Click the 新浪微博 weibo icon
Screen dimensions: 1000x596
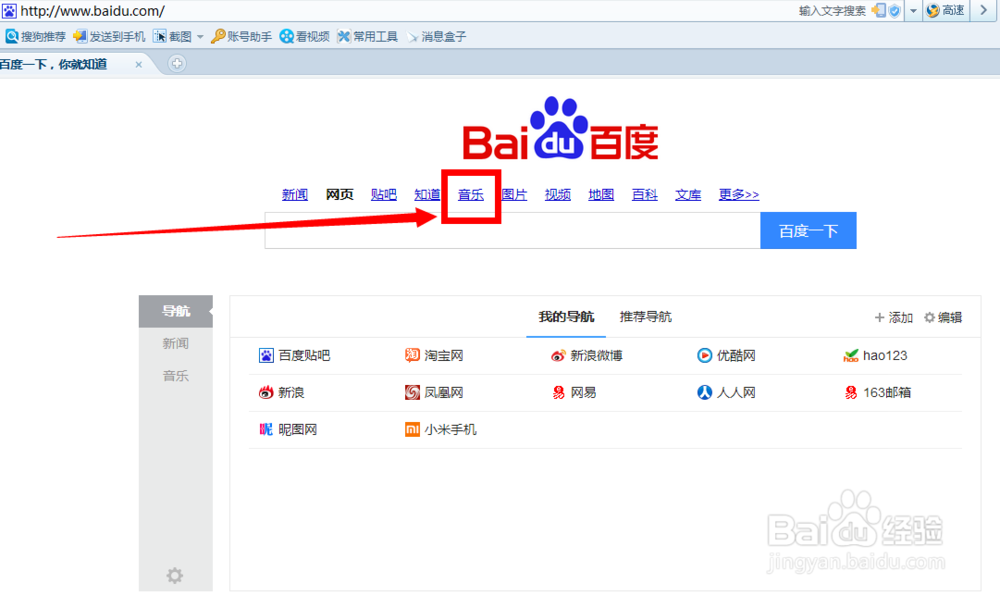[558, 356]
